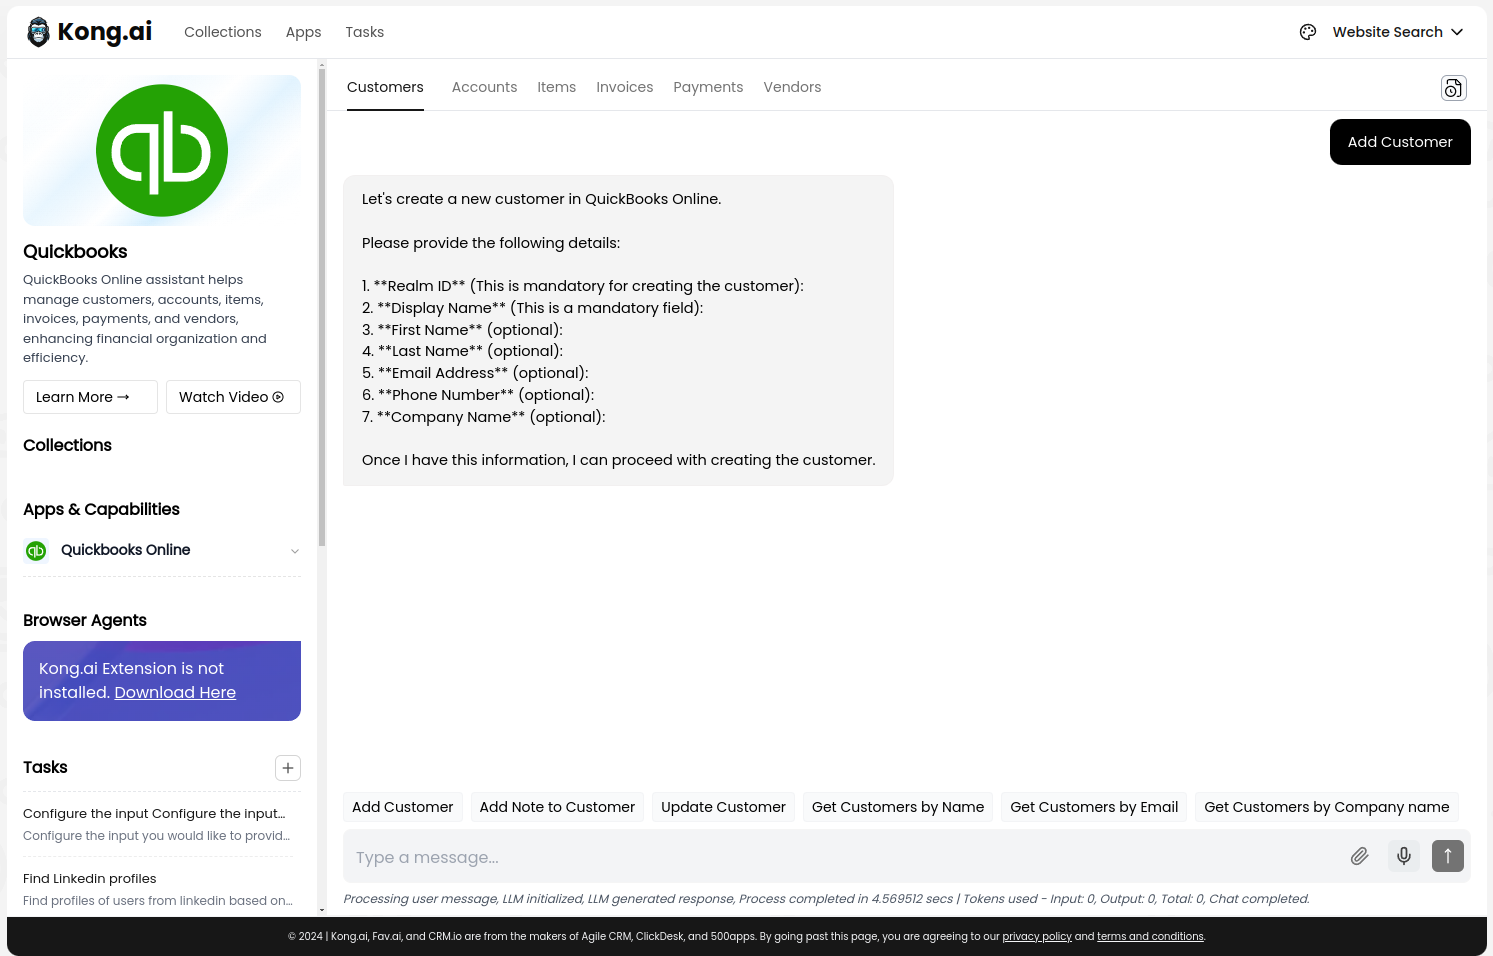Click the sidebar vertical scrollbar
This screenshot has width=1493, height=956.
click(x=322, y=307)
